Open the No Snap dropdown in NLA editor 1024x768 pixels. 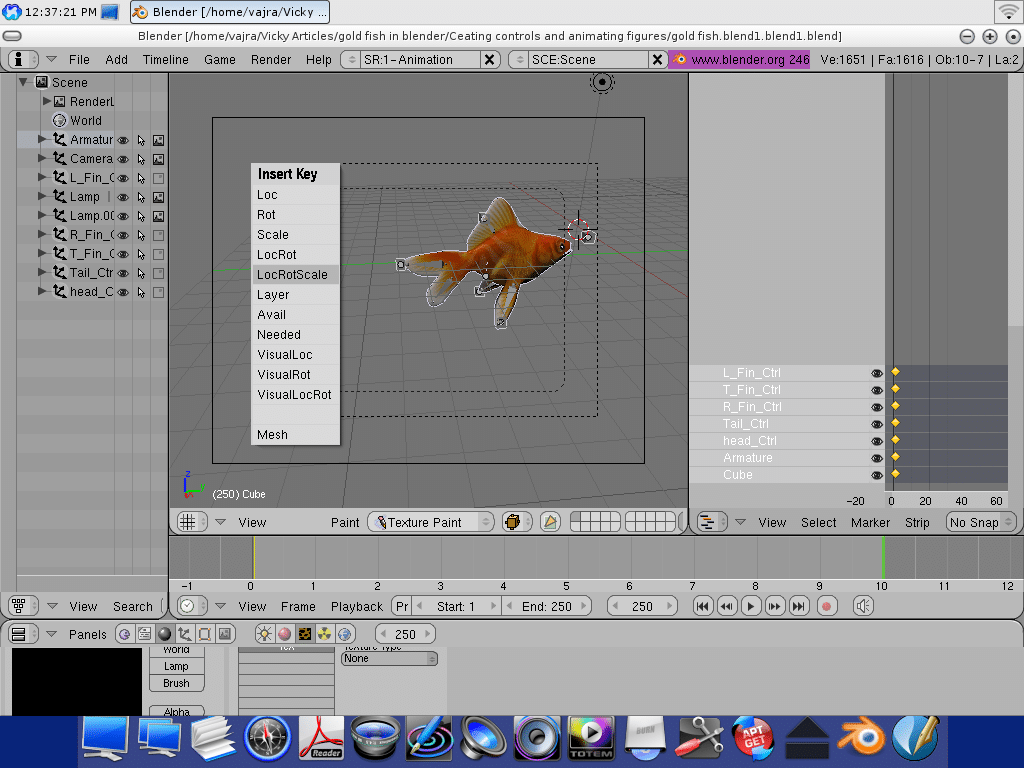coord(980,522)
